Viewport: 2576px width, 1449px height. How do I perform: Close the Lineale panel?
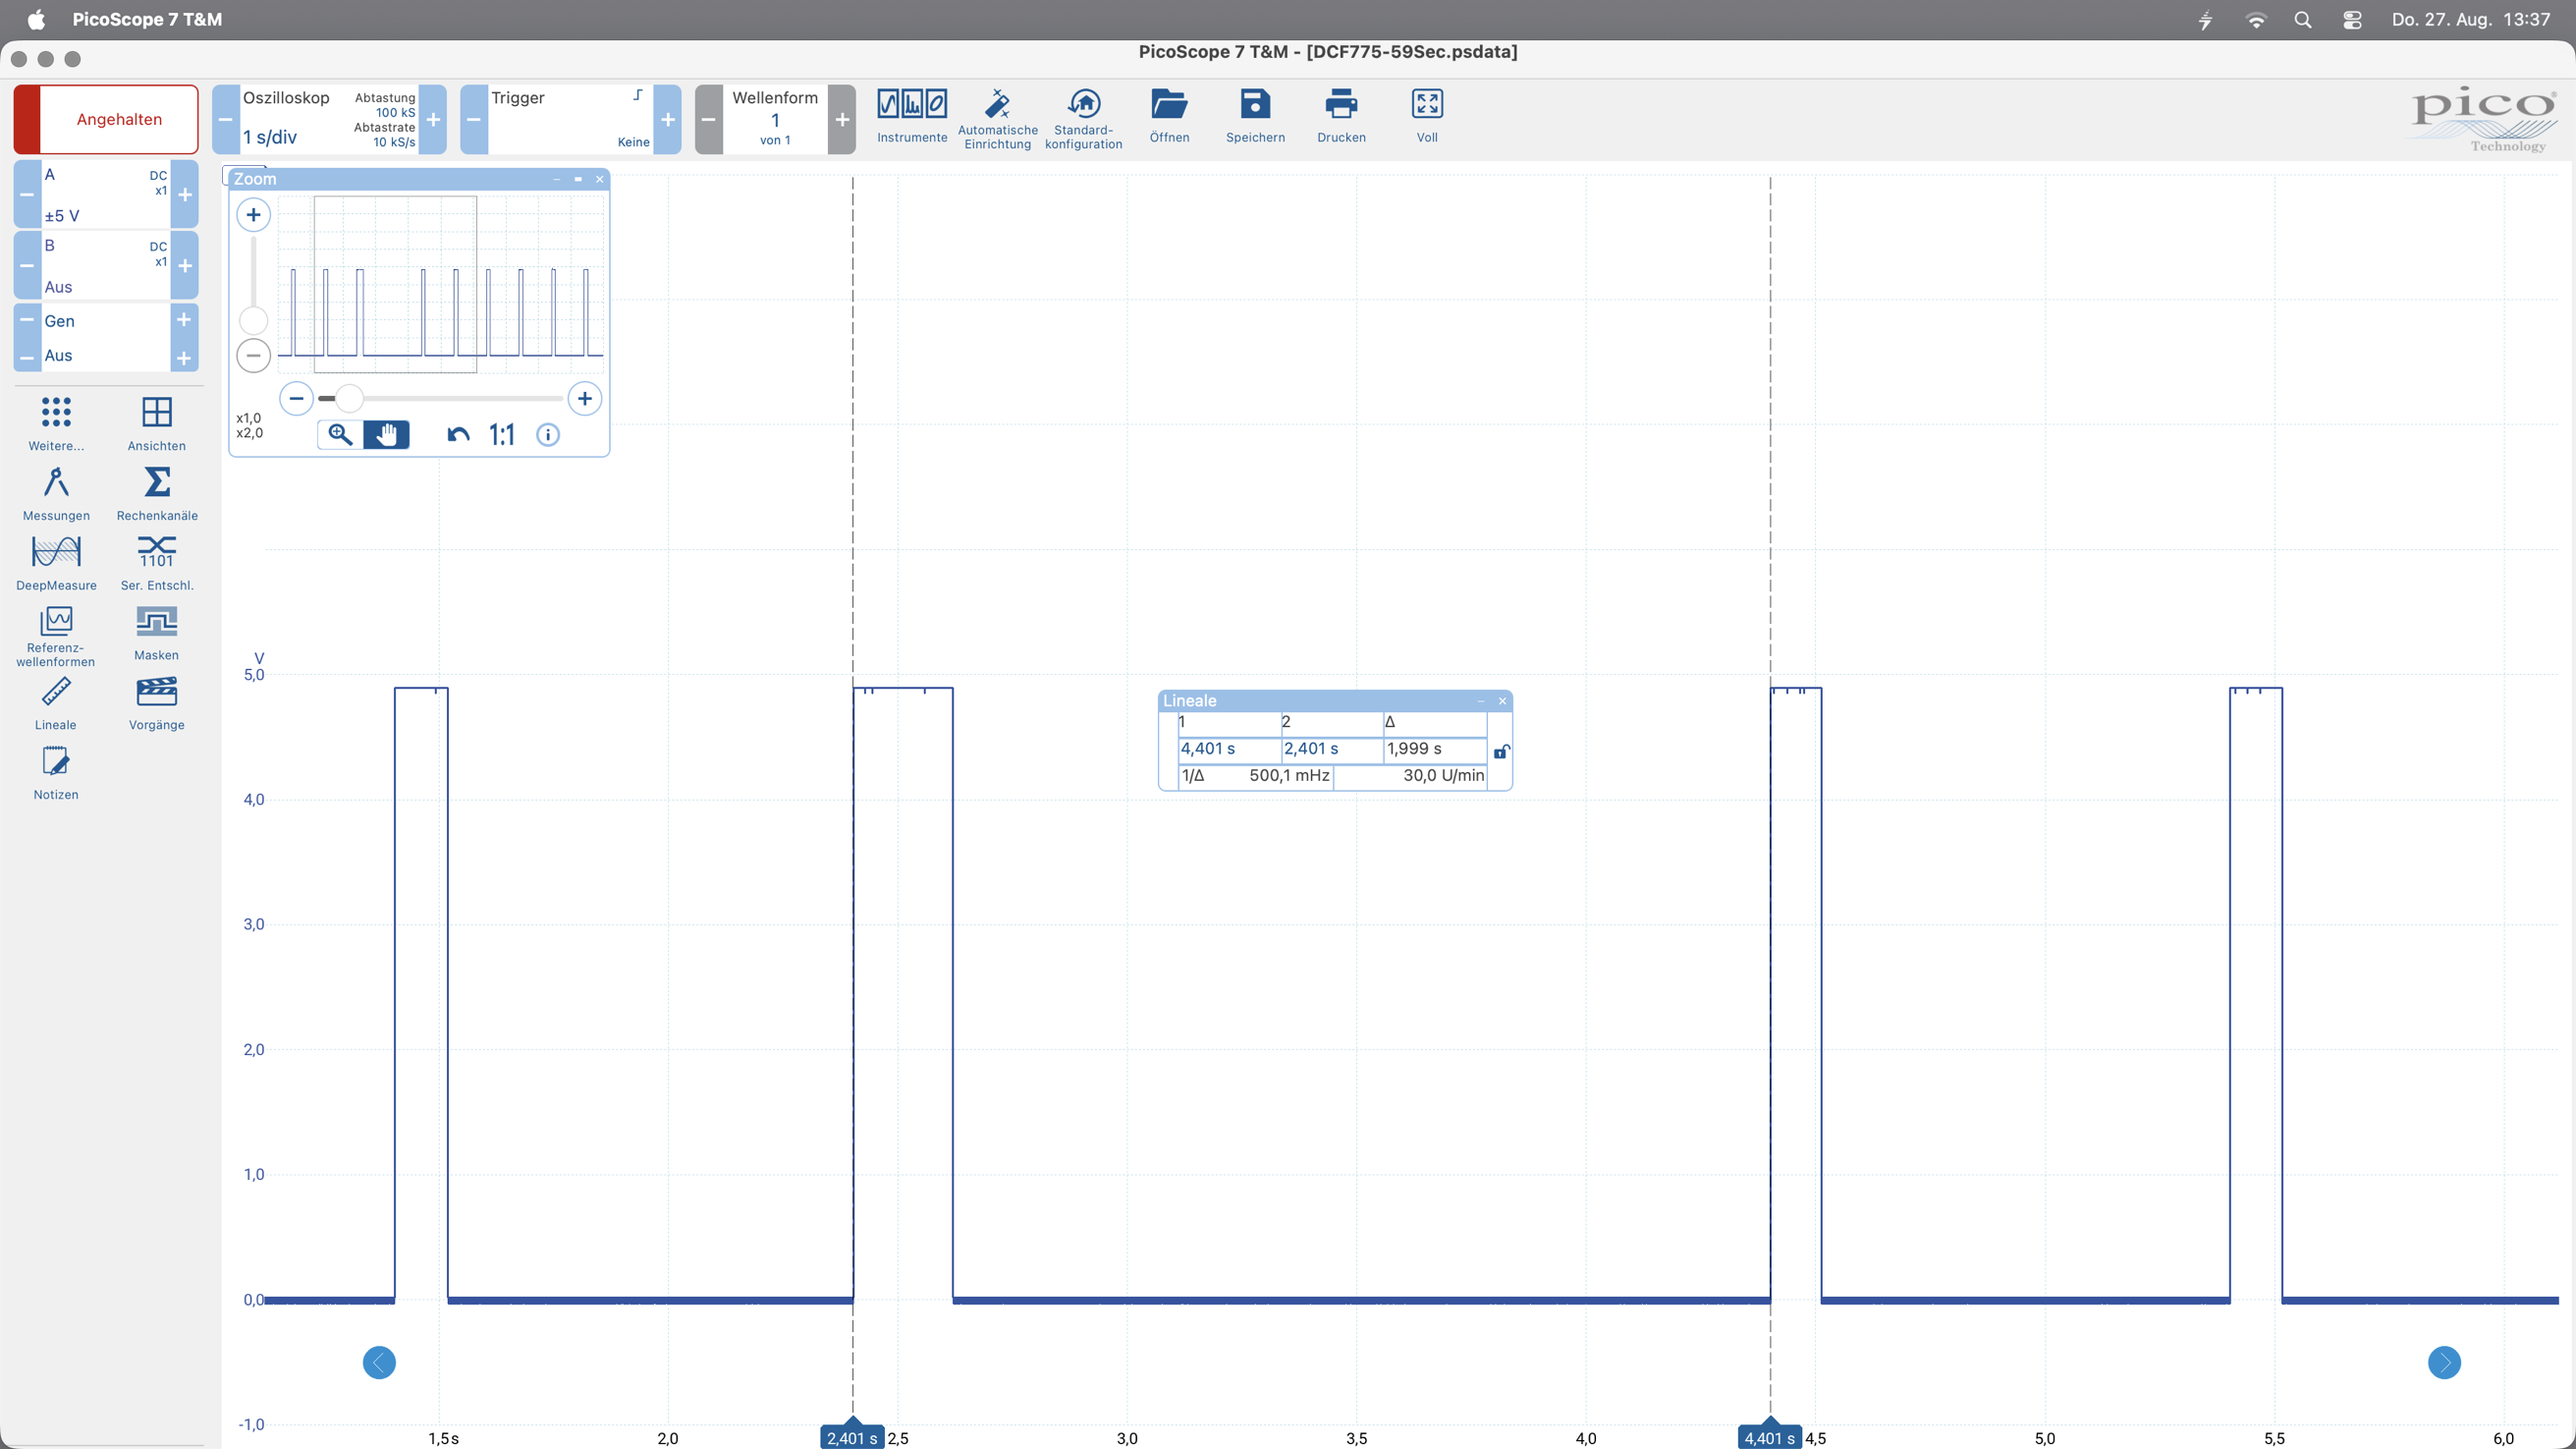pyautogui.click(x=1502, y=701)
